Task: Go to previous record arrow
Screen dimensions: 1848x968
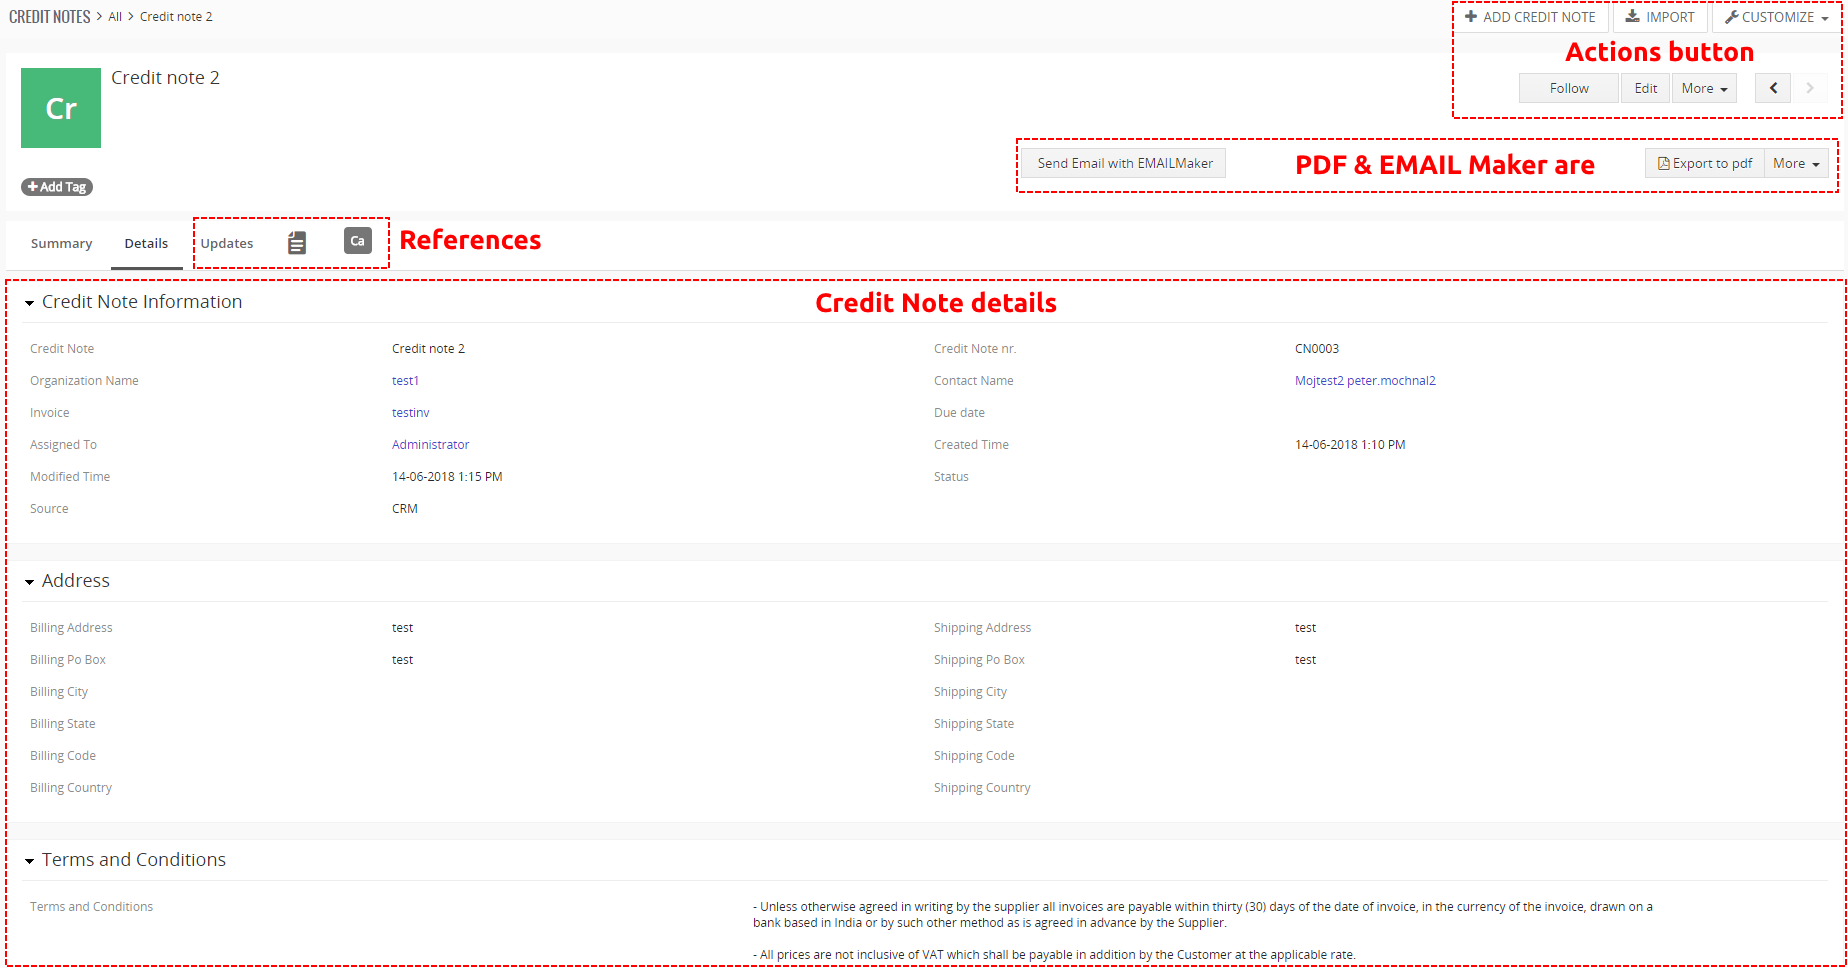Action: (1773, 88)
